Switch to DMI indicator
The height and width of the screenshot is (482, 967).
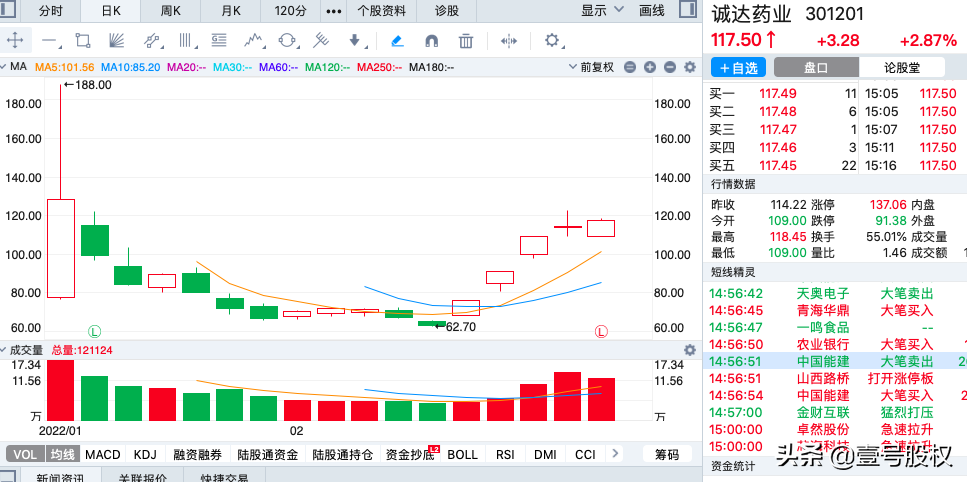coord(545,455)
